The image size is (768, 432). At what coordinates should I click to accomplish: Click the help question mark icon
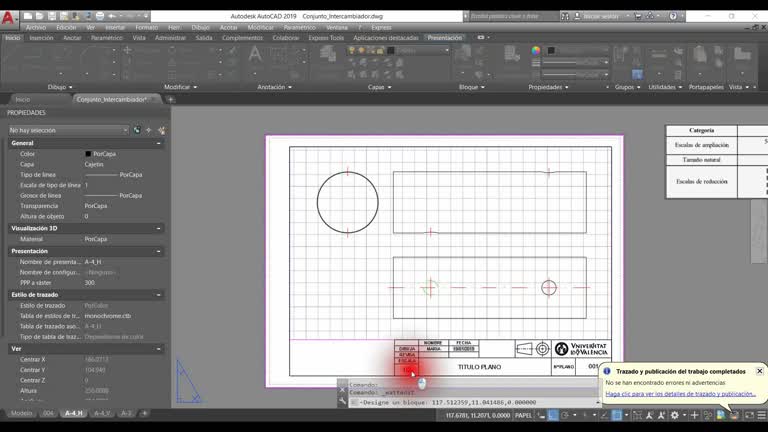(673, 16)
